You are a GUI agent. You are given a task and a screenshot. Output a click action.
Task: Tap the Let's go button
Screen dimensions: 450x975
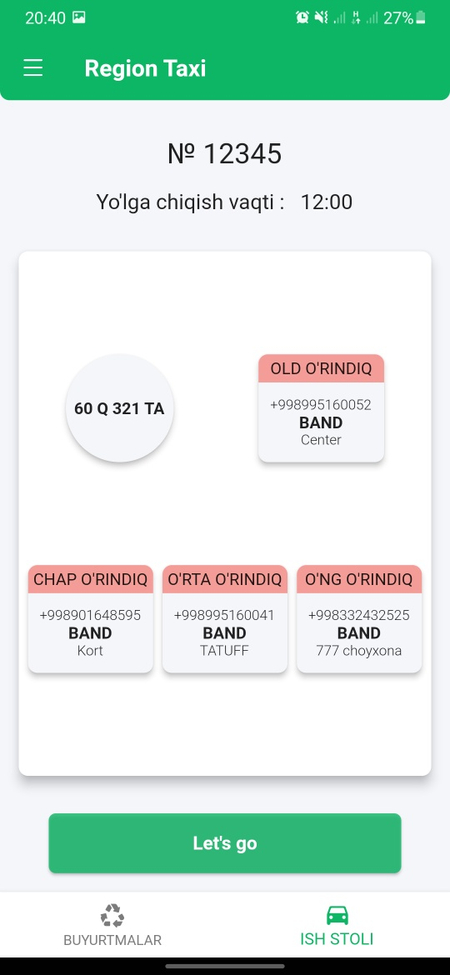coord(225,843)
